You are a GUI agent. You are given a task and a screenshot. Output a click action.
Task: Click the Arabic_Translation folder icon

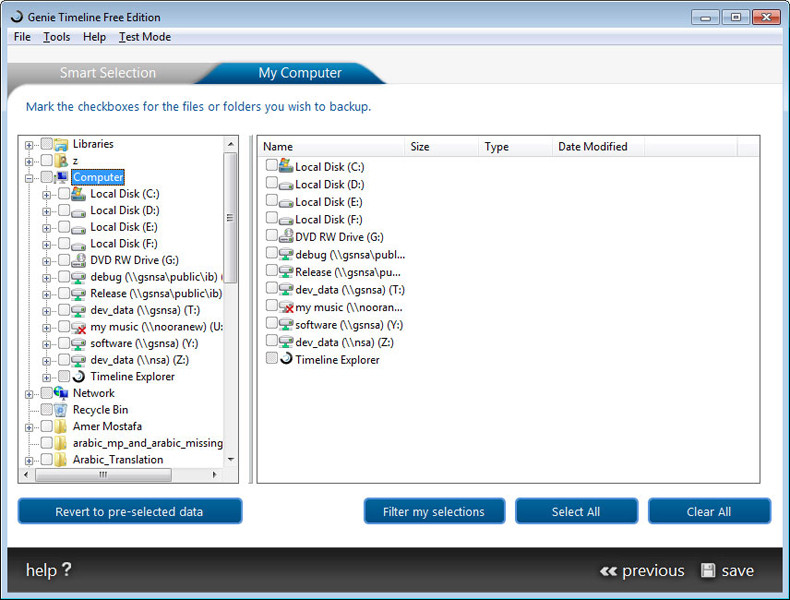coord(61,459)
